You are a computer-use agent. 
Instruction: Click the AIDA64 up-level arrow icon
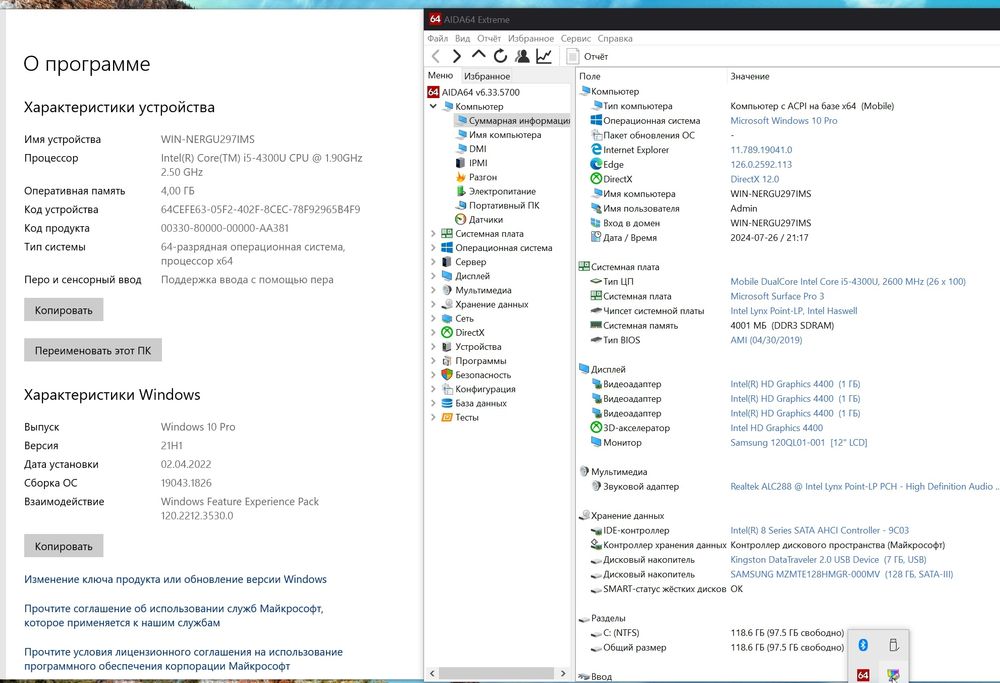478,55
